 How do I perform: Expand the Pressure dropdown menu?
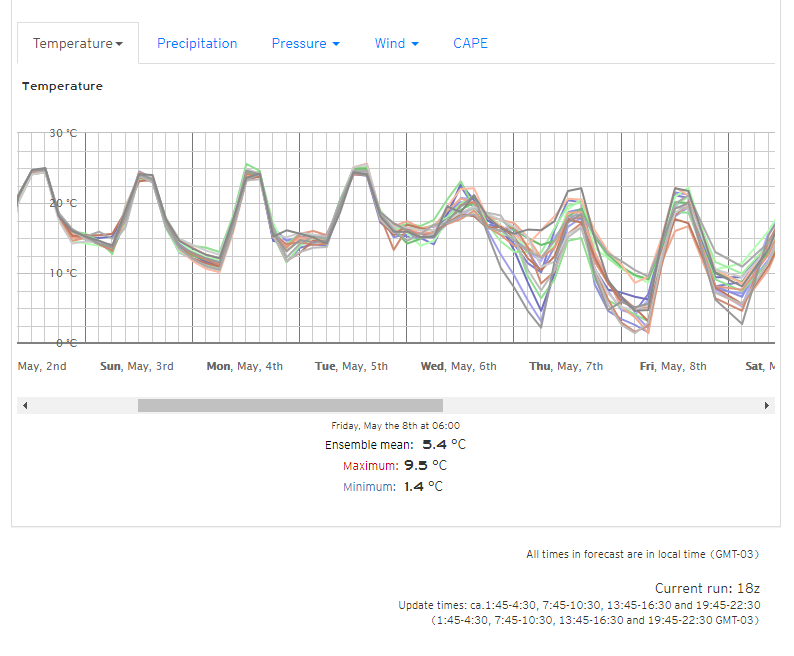pyautogui.click(x=305, y=44)
